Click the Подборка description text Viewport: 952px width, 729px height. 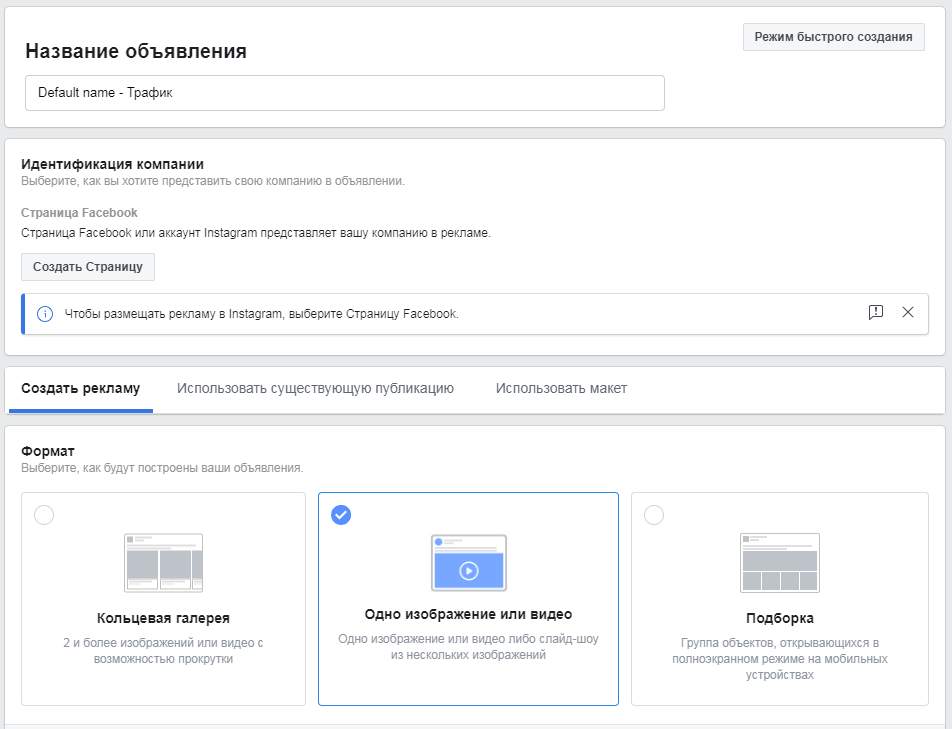click(780, 659)
